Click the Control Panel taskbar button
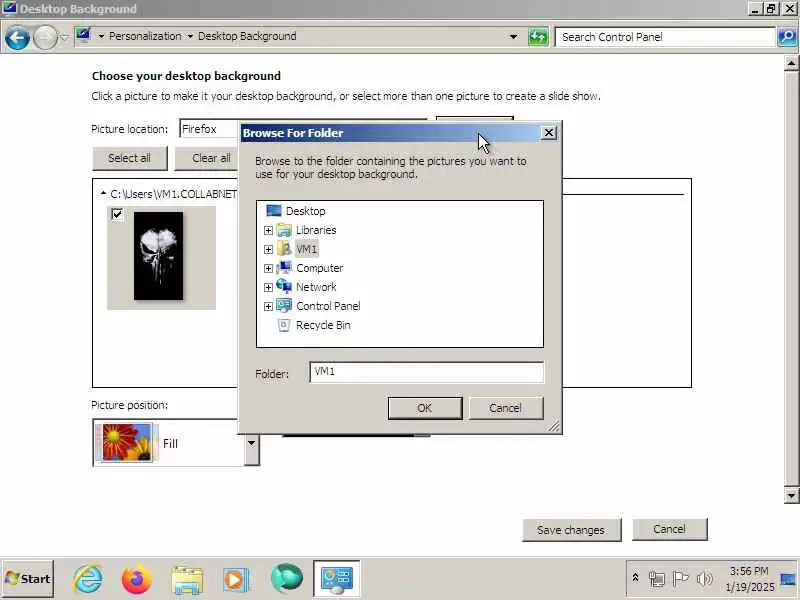This screenshot has height=600, width=800. (x=337, y=579)
